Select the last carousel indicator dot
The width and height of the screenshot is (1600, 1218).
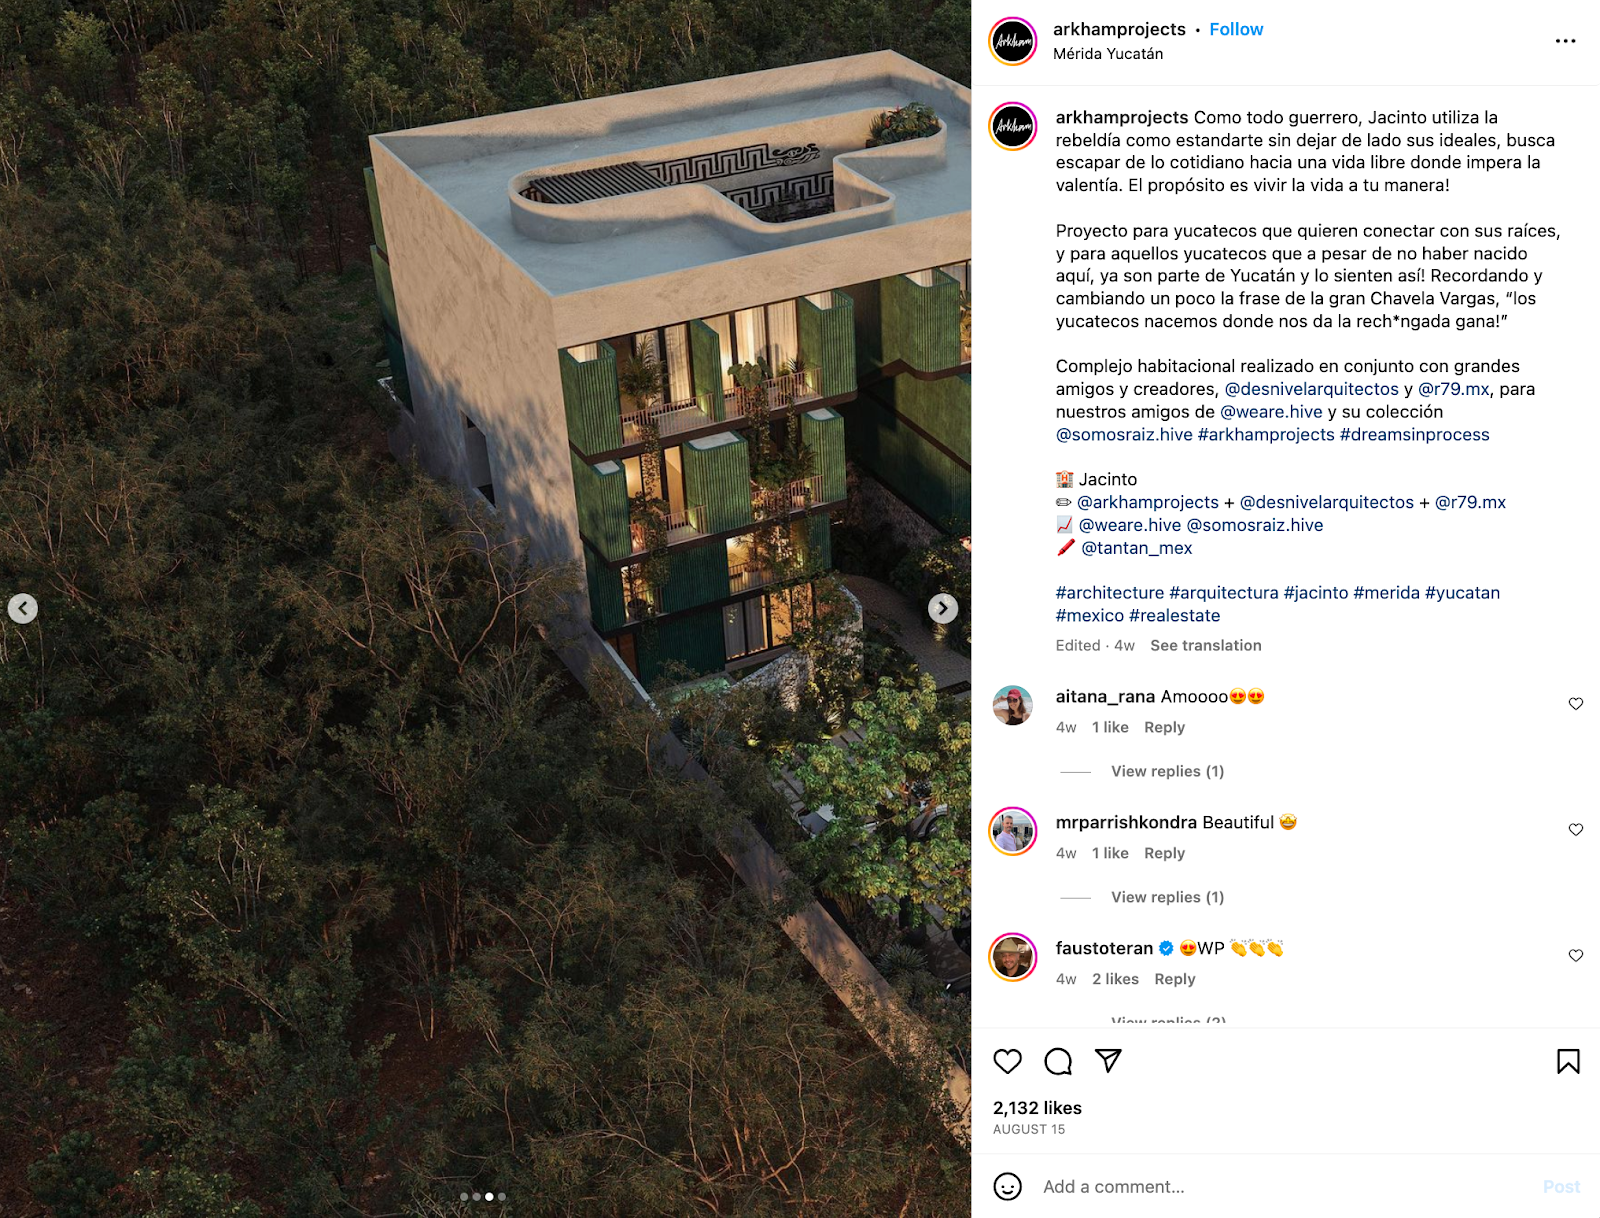tap(502, 1196)
